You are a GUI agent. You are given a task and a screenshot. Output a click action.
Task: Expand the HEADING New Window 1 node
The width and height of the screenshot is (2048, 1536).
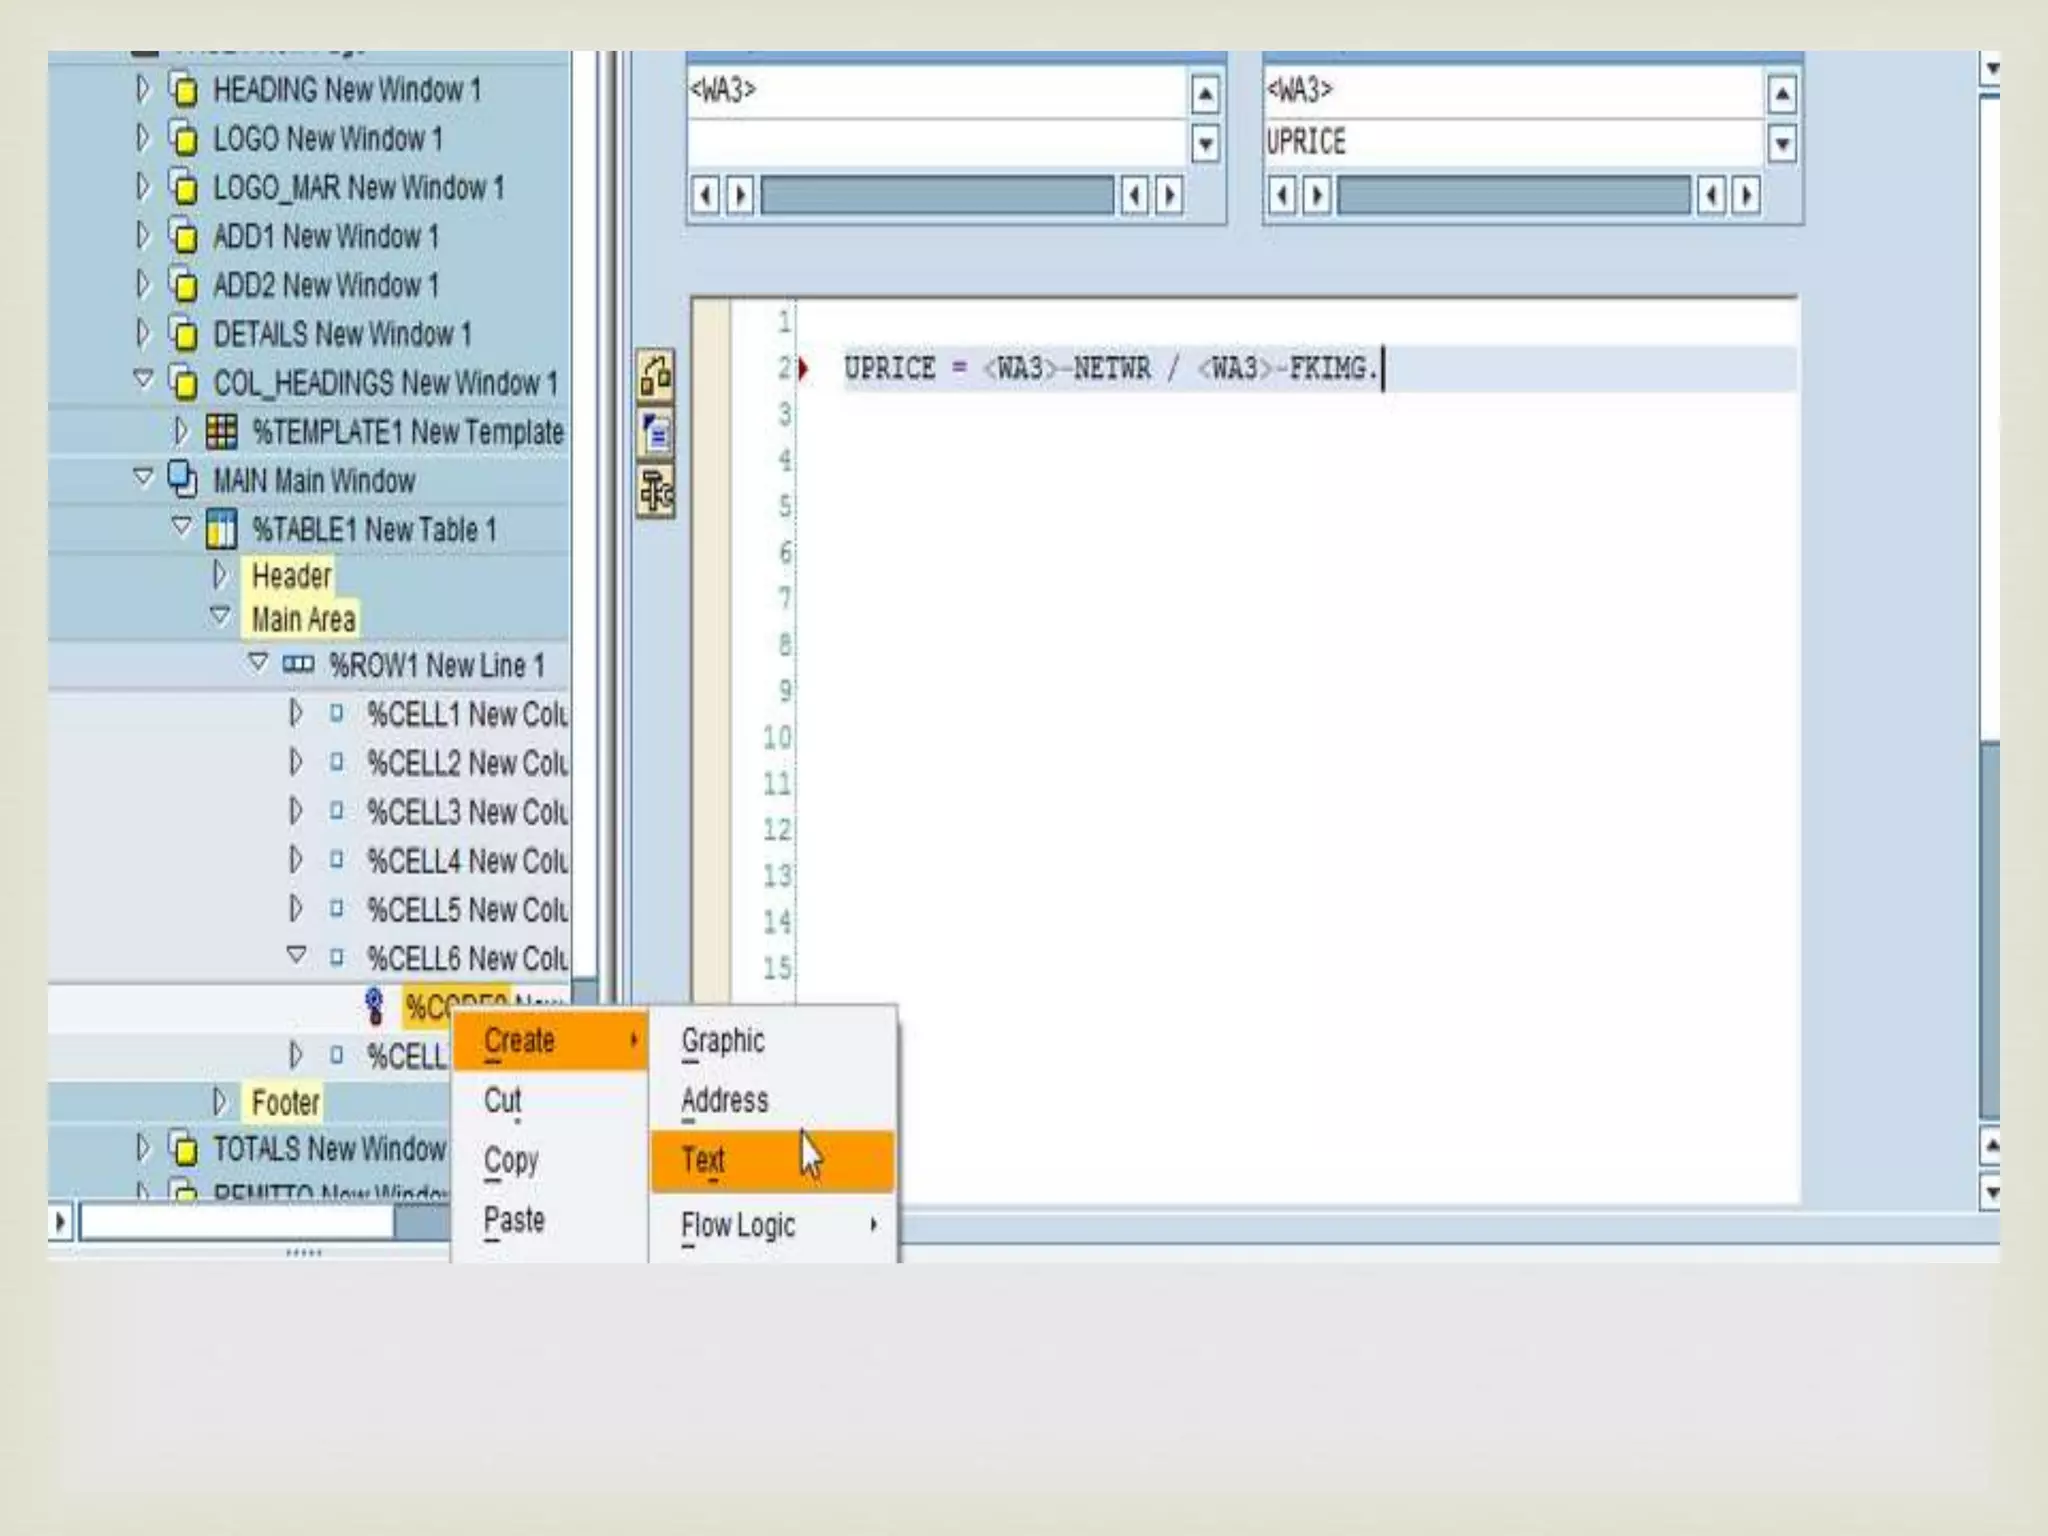pos(143,89)
